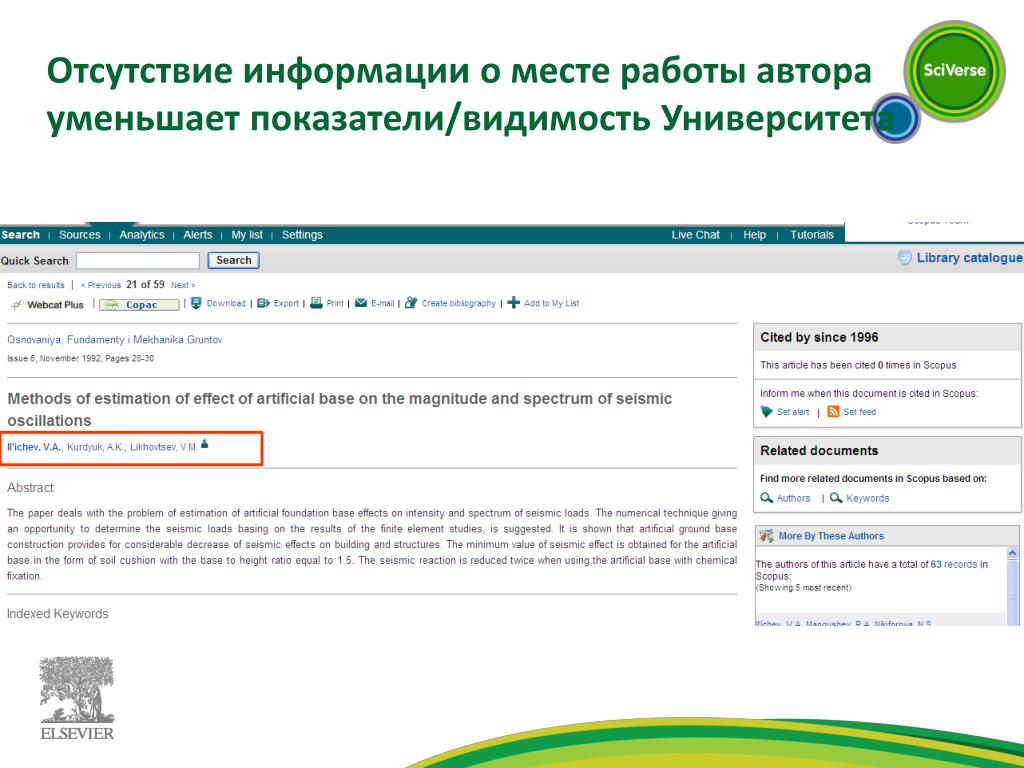The width and height of the screenshot is (1024, 768).
Task: Click the Related documents heading
Action: coord(819,451)
